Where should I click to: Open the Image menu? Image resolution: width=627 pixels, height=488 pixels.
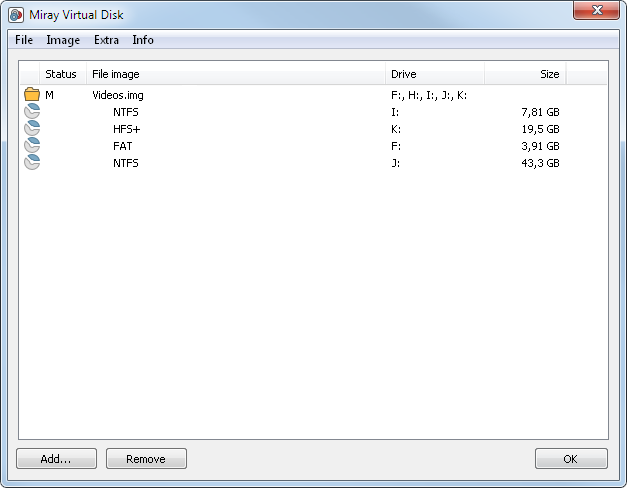(63, 40)
